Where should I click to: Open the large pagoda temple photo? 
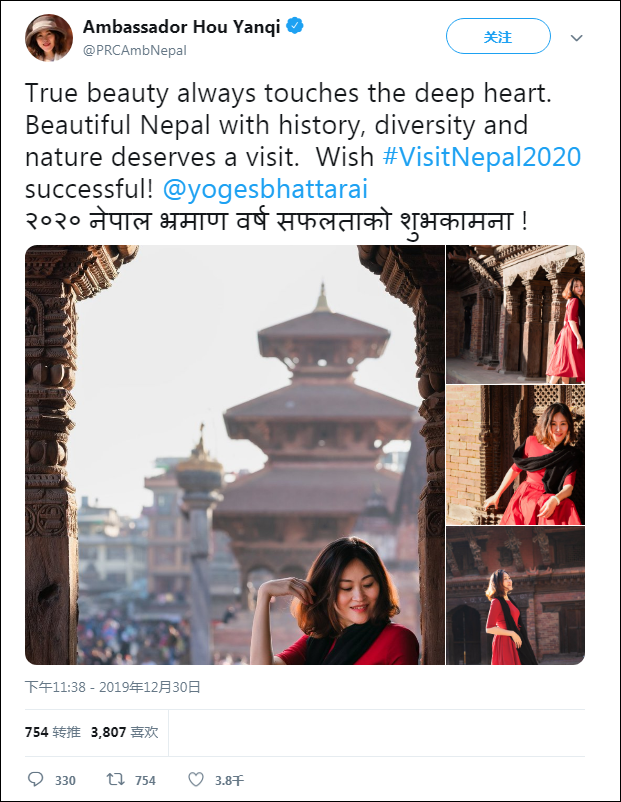click(x=235, y=455)
